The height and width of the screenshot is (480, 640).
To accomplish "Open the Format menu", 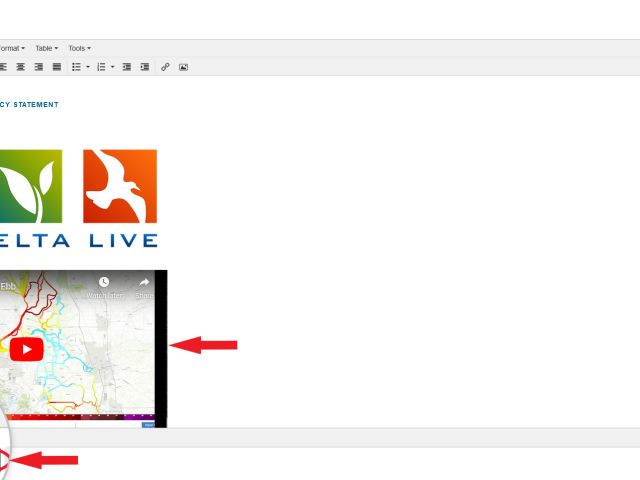I will (x=12, y=48).
